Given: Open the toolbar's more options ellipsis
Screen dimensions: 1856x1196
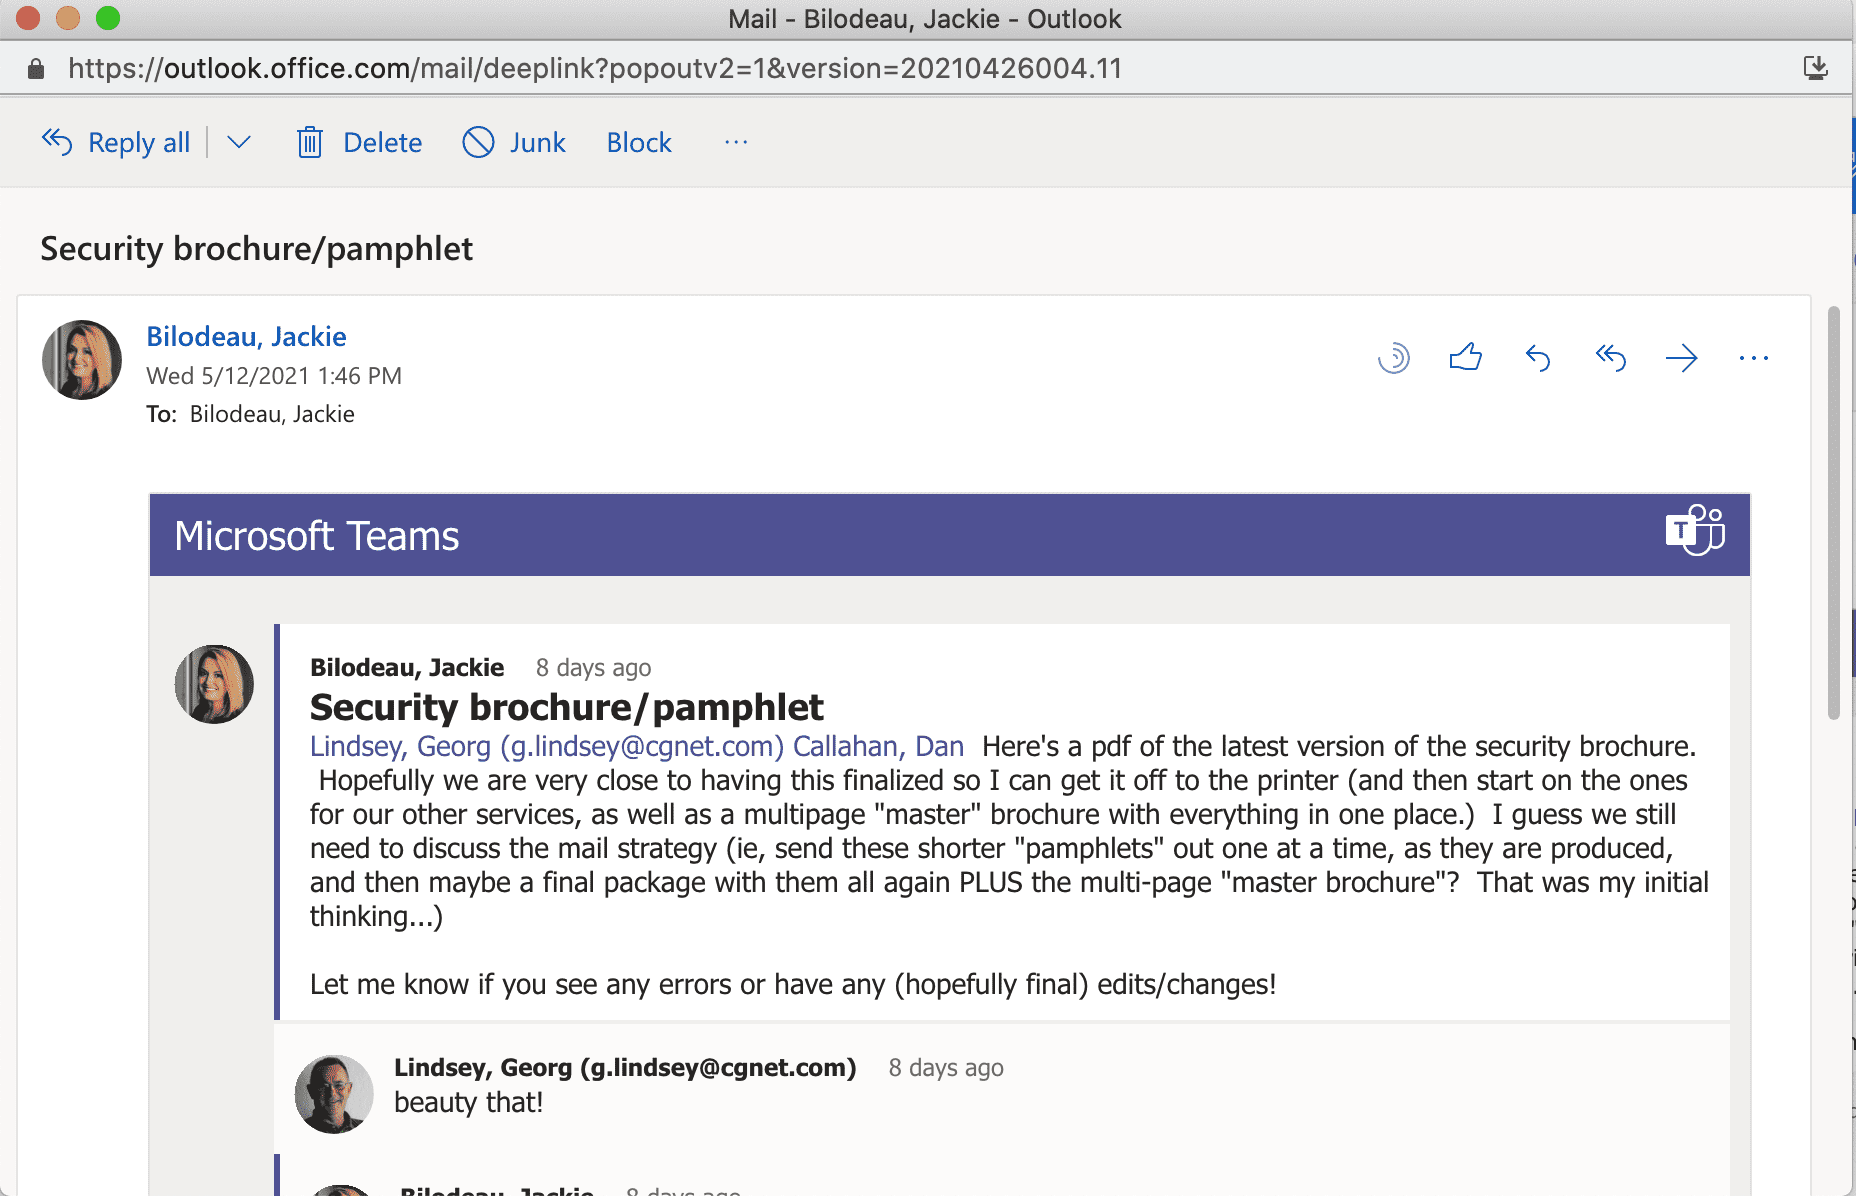Looking at the screenshot, I should (736, 143).
